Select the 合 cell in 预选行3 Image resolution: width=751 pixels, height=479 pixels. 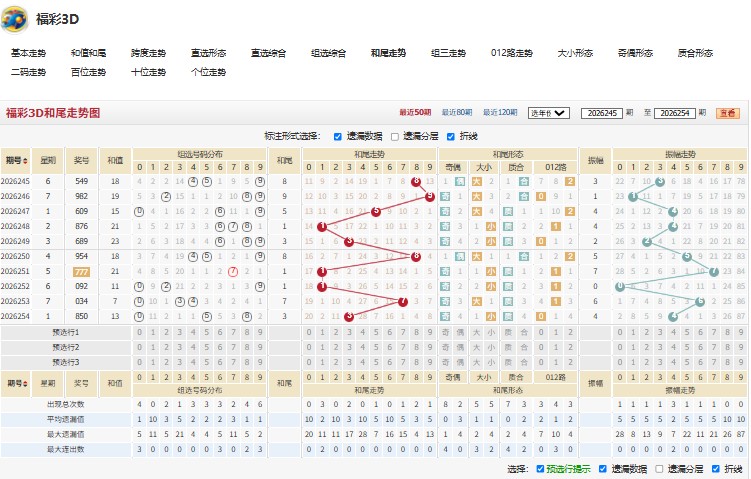pos(524,362)
